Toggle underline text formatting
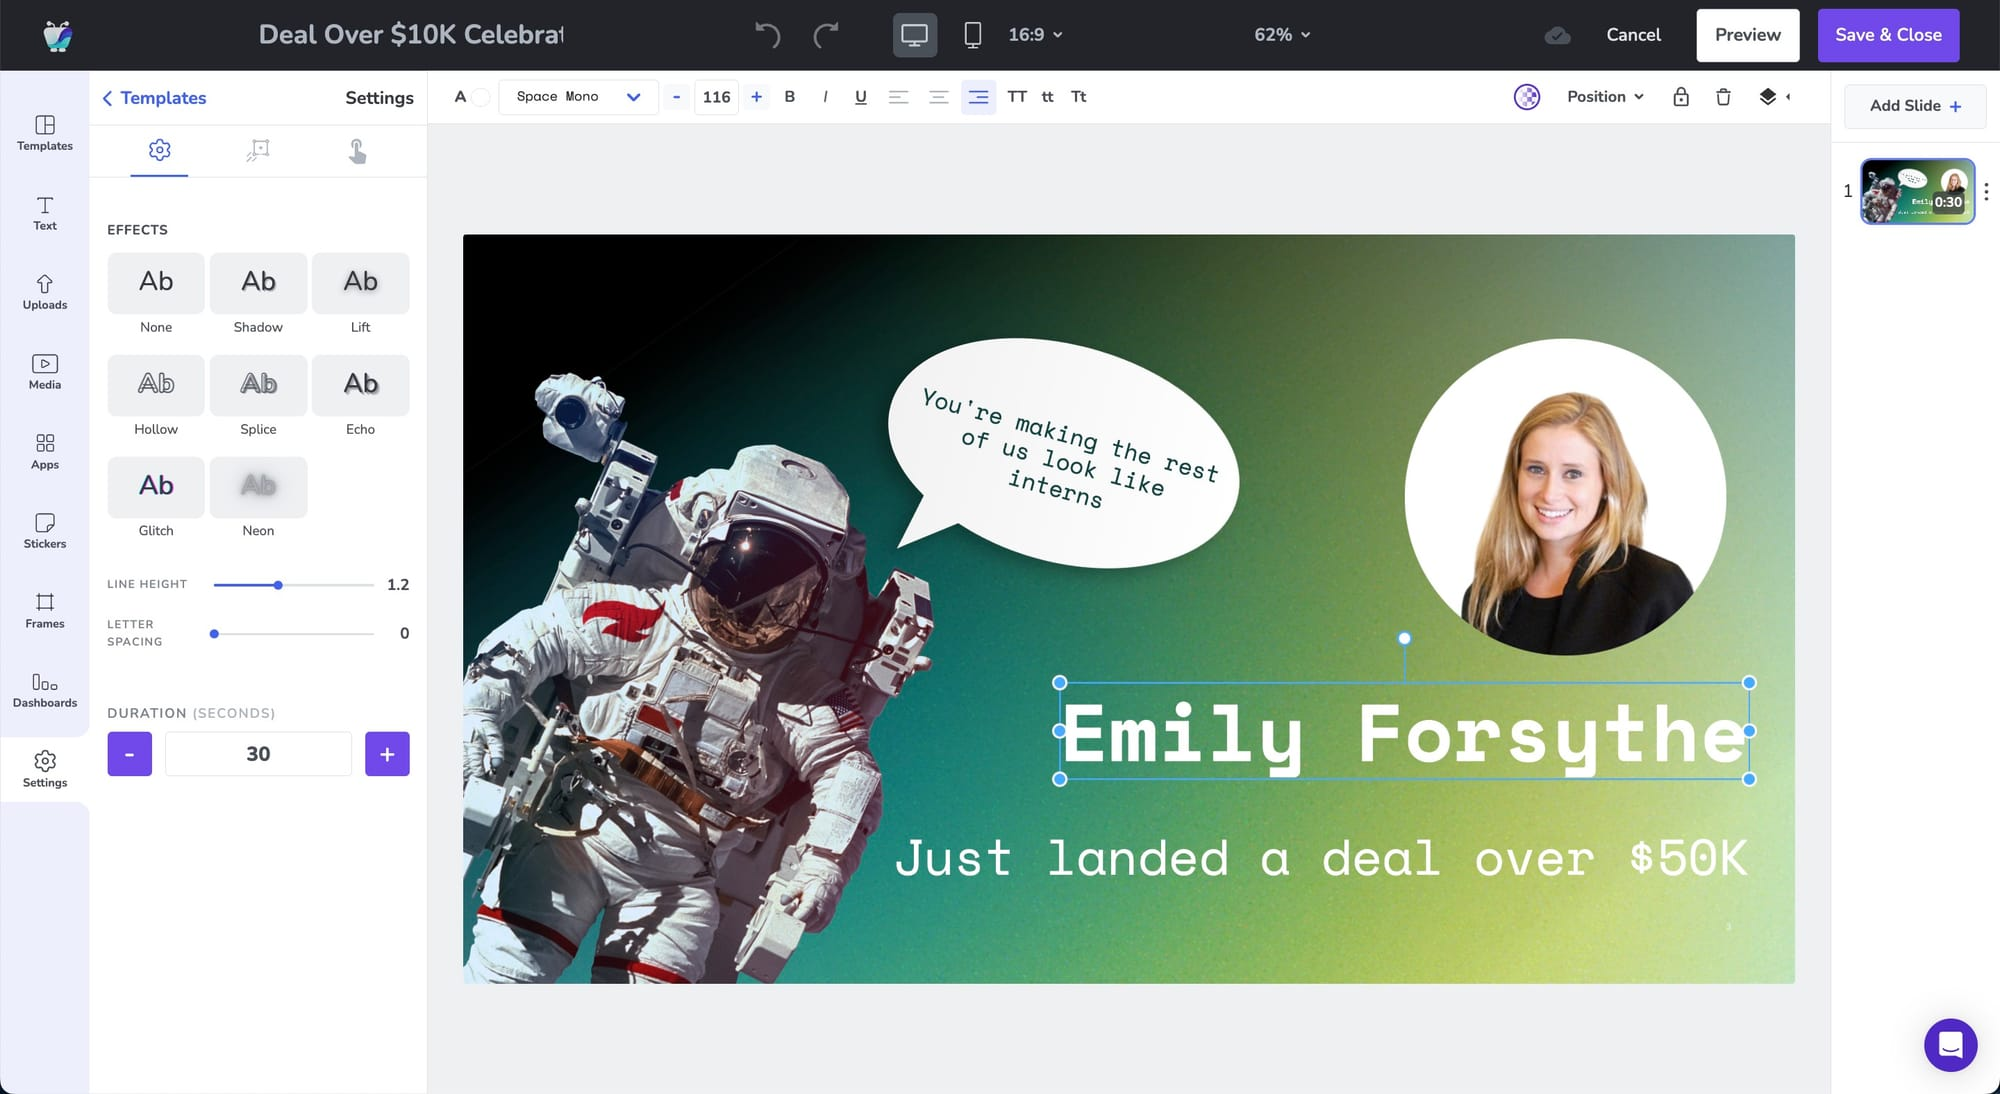 (x=860, y=97)
